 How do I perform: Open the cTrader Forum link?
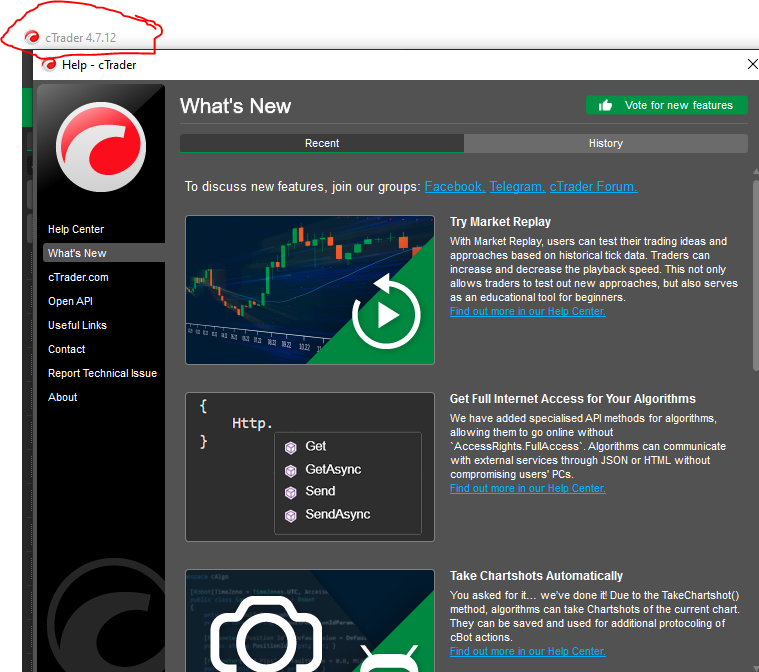coord(593,186)
